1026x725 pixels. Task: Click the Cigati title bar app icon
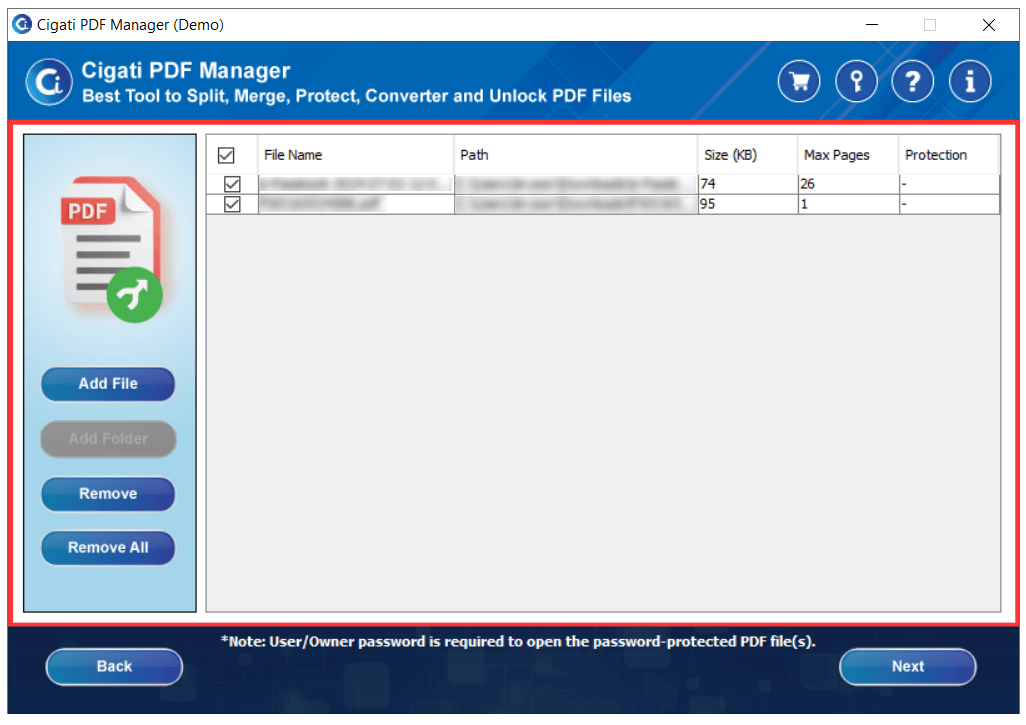click(x=22, y=24)
